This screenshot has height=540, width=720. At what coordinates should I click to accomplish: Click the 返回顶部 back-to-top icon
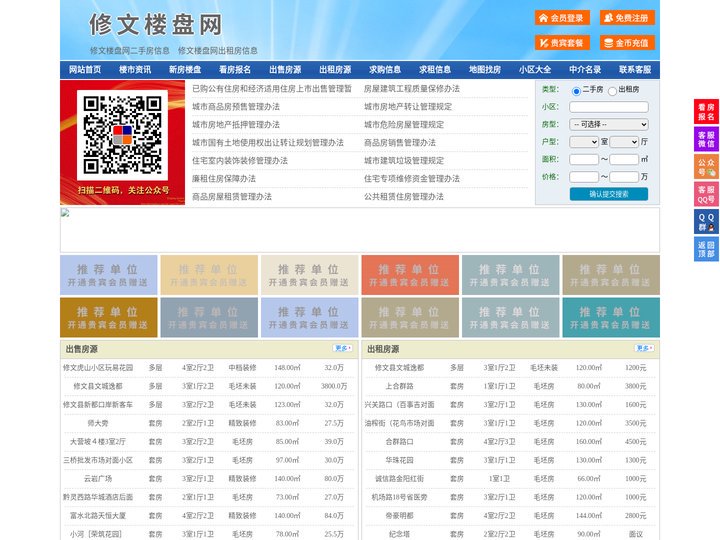(x=706, y=249)
